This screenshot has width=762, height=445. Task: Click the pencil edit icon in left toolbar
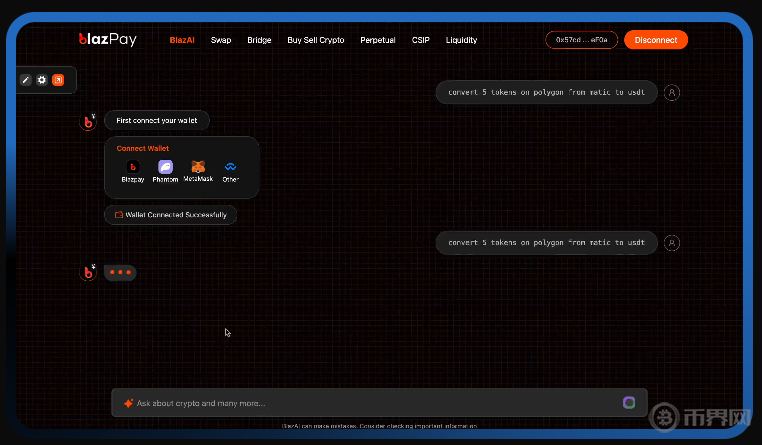coord(26,80)
